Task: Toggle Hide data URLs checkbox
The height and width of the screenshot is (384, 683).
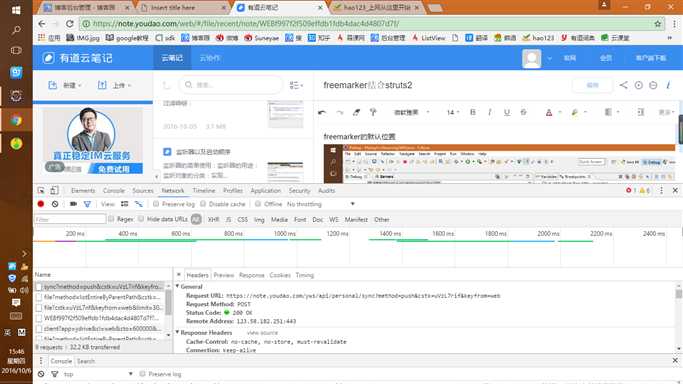Action: [x=141, y=219]
